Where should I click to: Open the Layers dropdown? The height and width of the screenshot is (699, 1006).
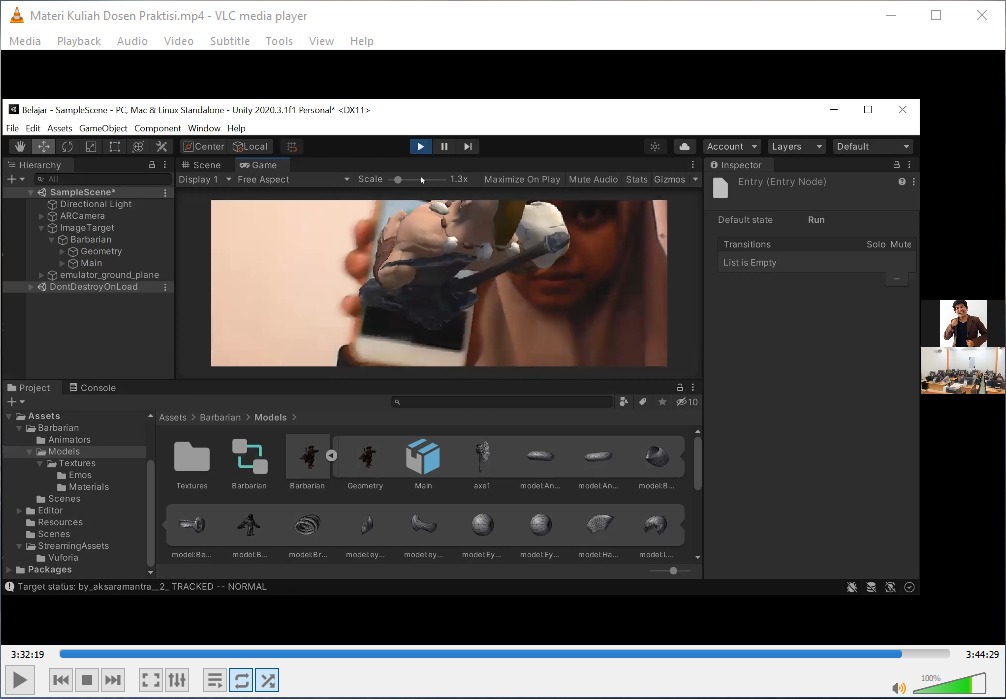coord(796,146)
